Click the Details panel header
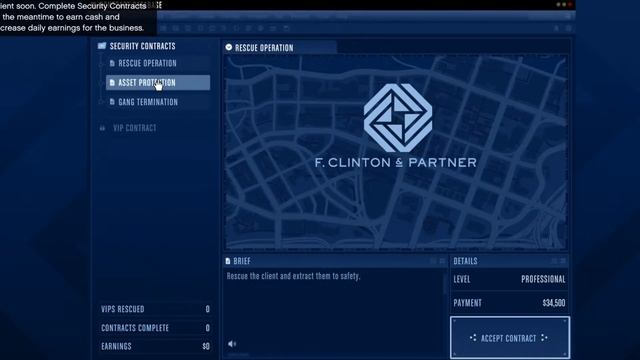640x360 pixels. [510, 261]
